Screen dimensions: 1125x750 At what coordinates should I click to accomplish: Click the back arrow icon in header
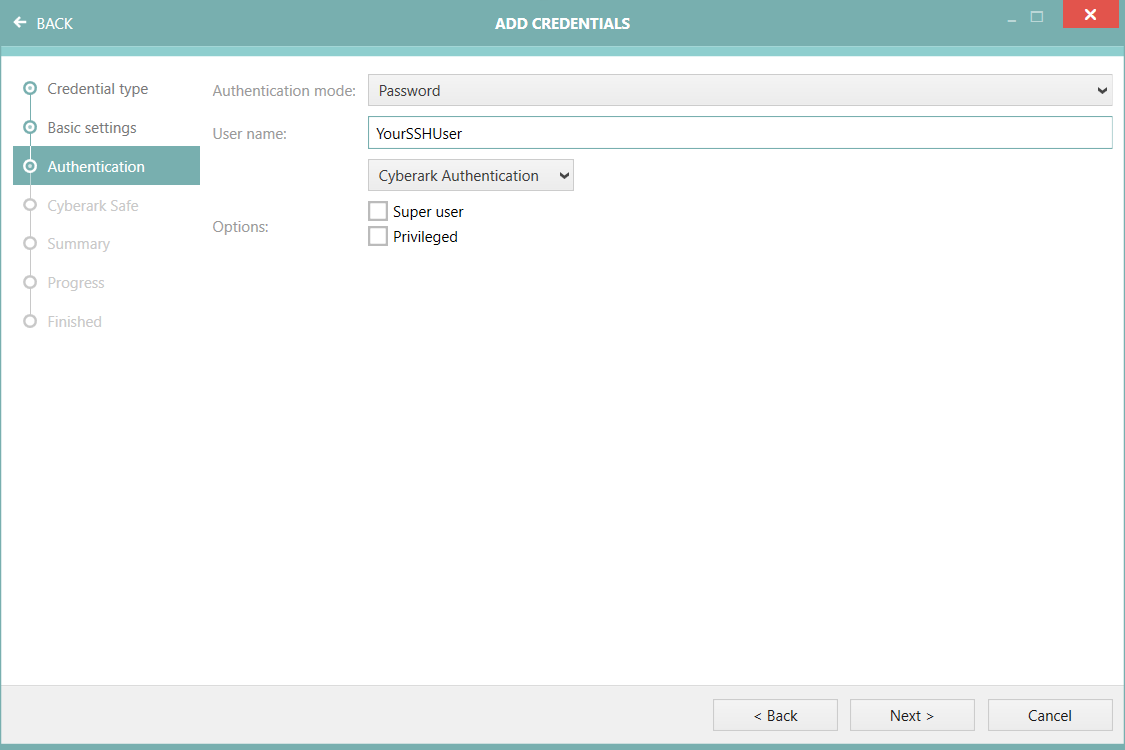pos(20,23)
